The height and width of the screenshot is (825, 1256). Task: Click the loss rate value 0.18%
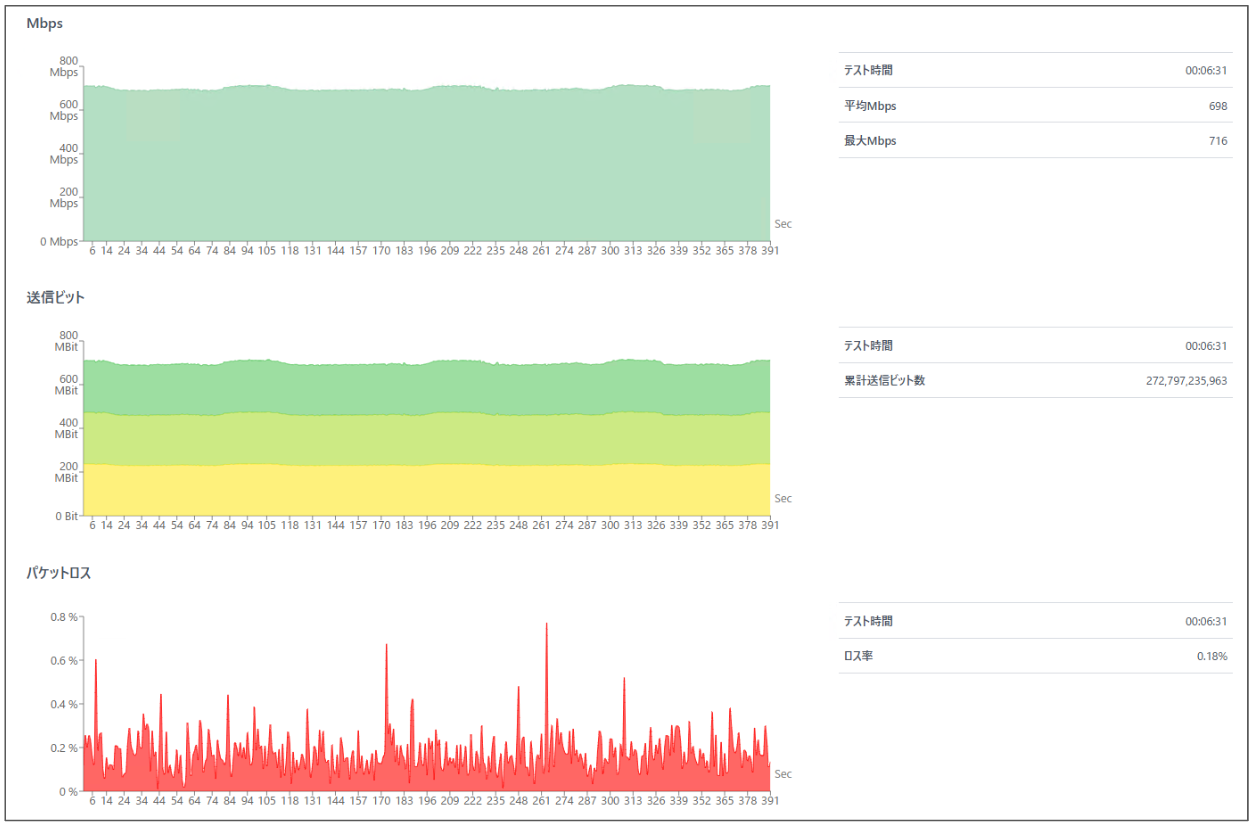[1212, 656]
